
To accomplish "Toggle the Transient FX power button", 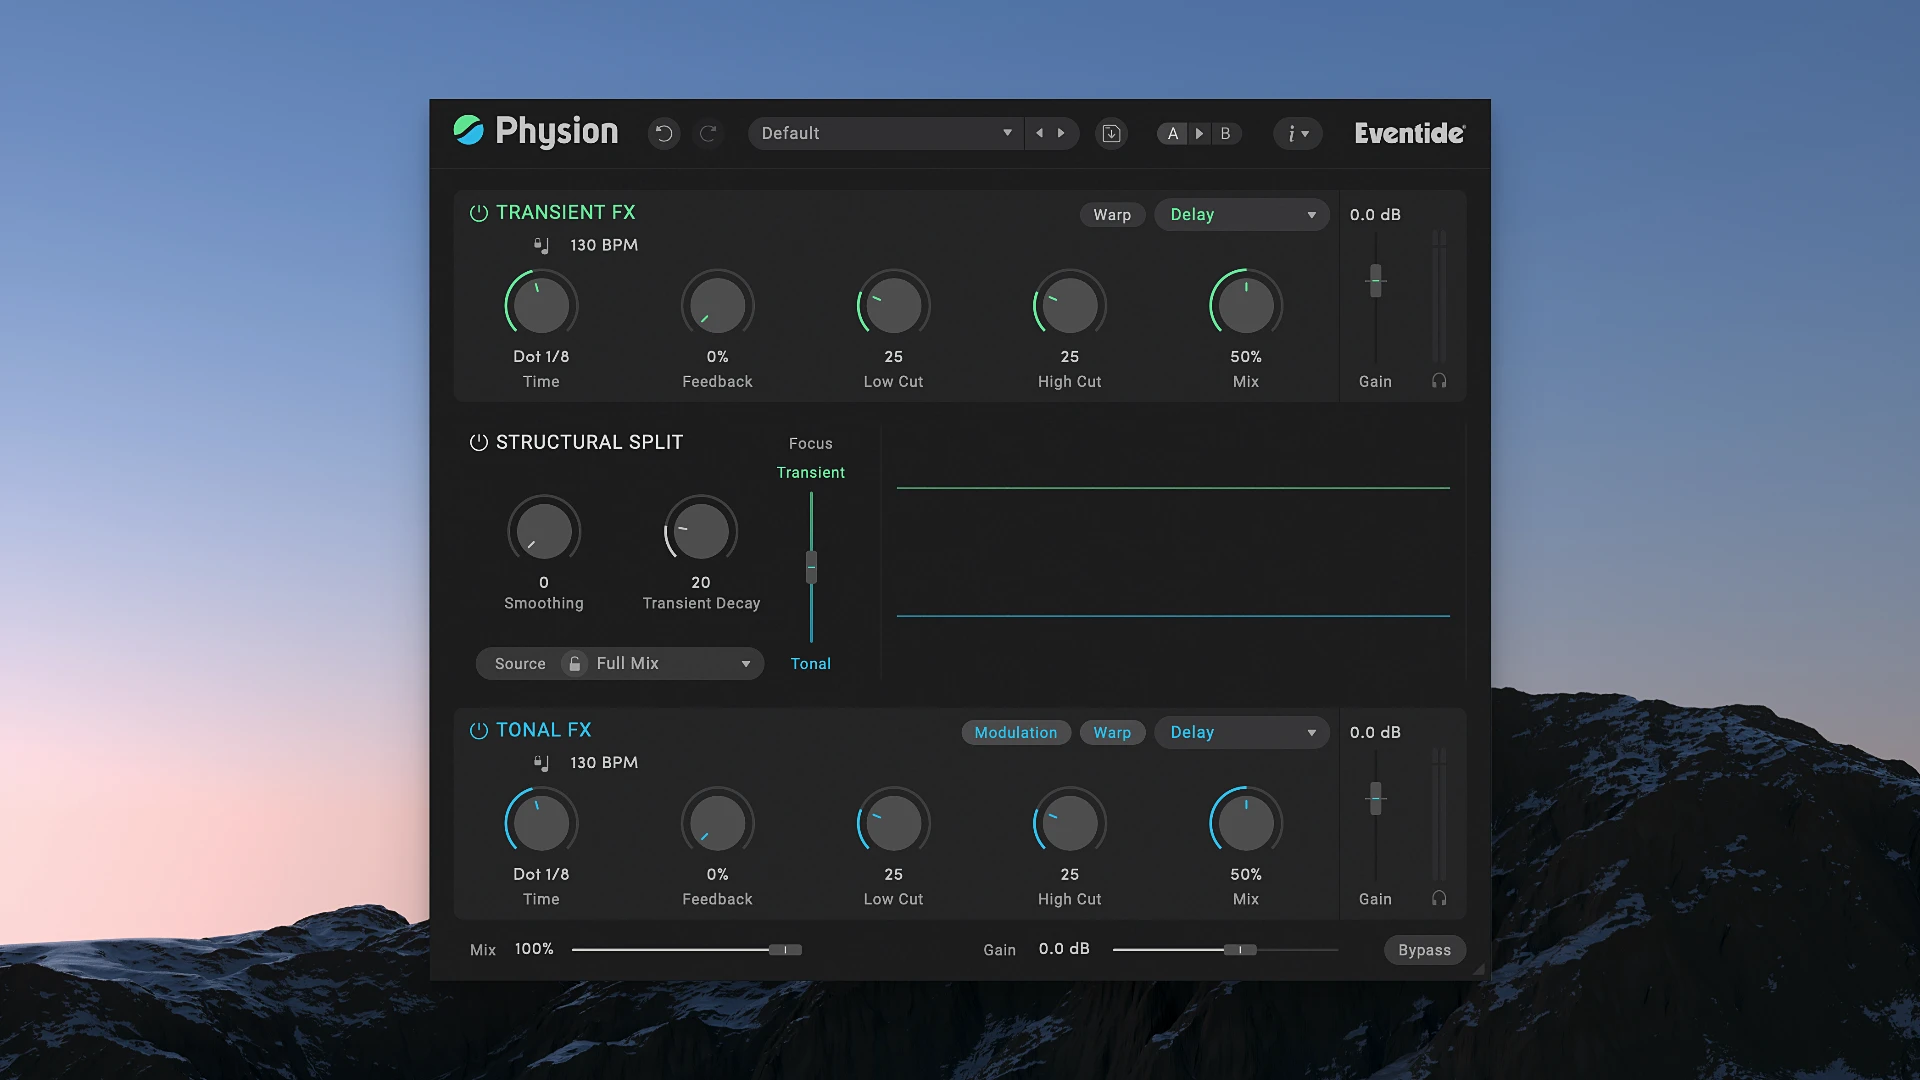I will click(478, 212).
